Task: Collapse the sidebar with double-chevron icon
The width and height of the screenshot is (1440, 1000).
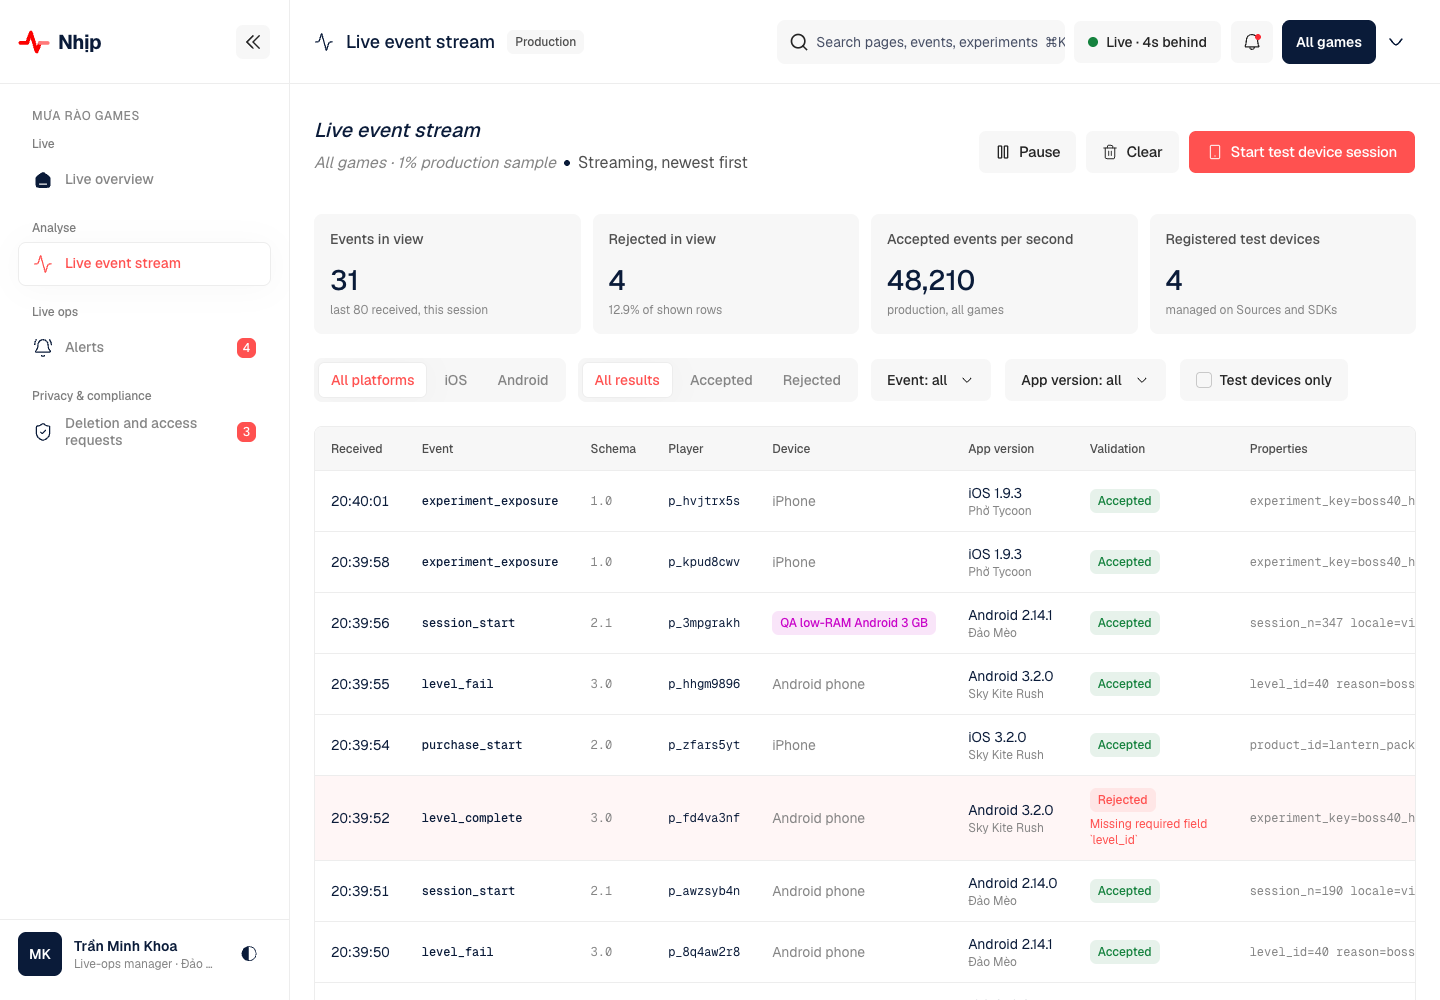Action: tap(253, 42)
